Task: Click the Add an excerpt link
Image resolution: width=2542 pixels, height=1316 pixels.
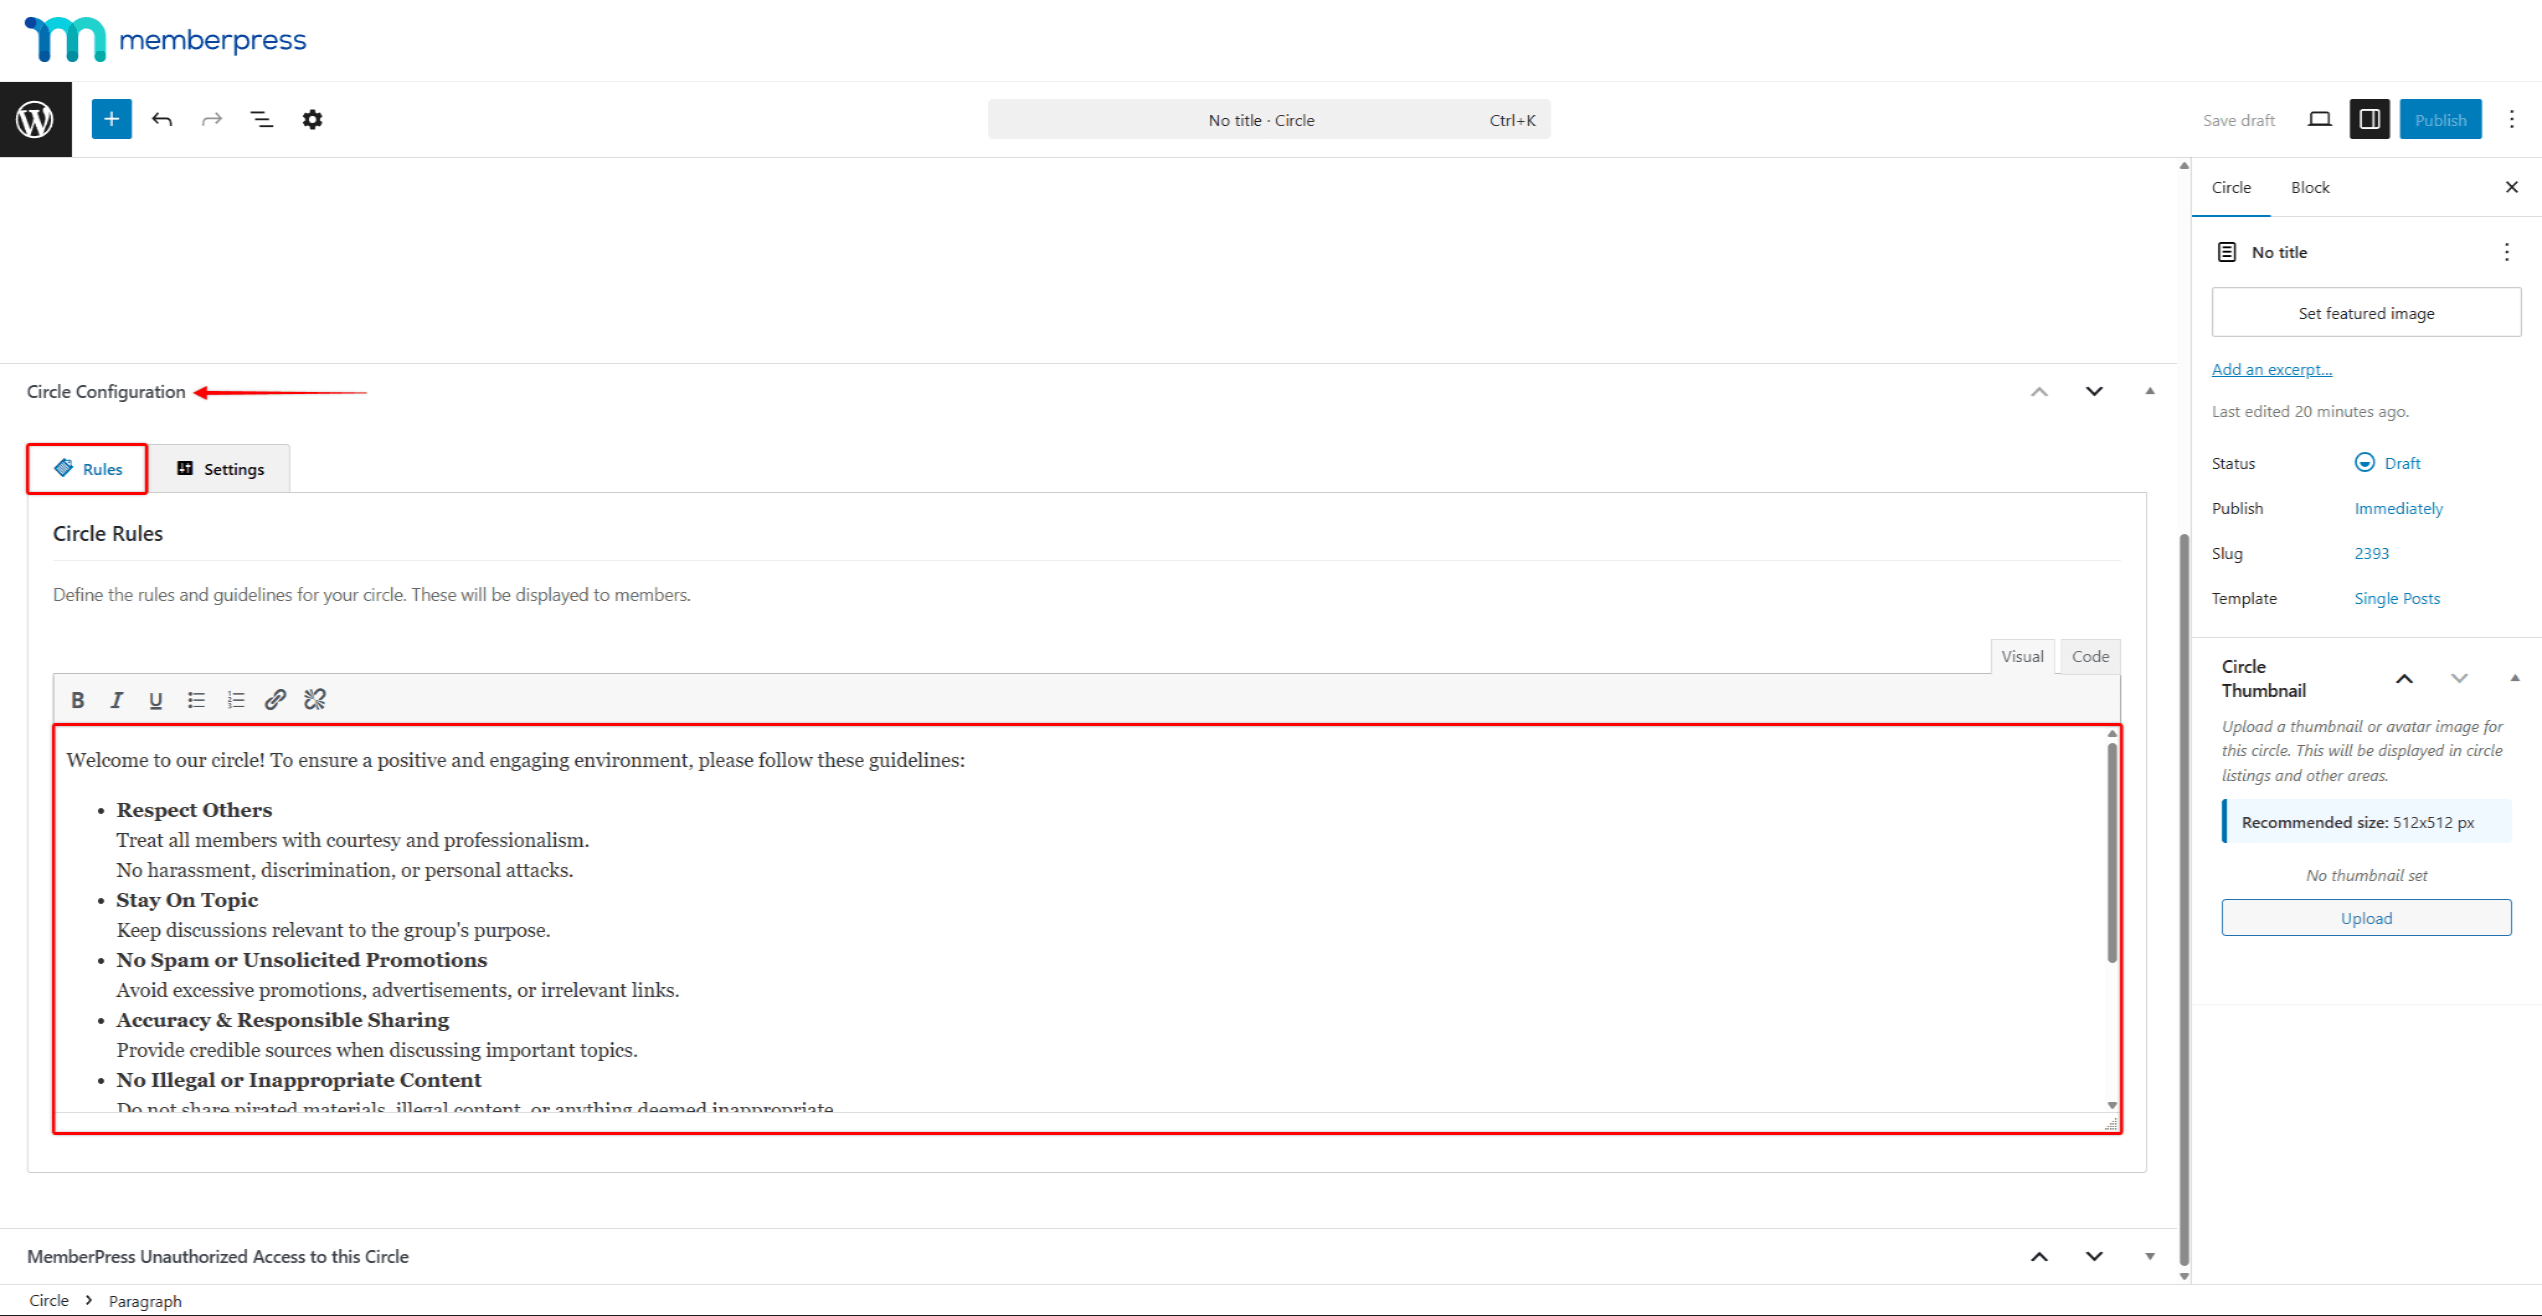Action: [x=2271, y=369]
